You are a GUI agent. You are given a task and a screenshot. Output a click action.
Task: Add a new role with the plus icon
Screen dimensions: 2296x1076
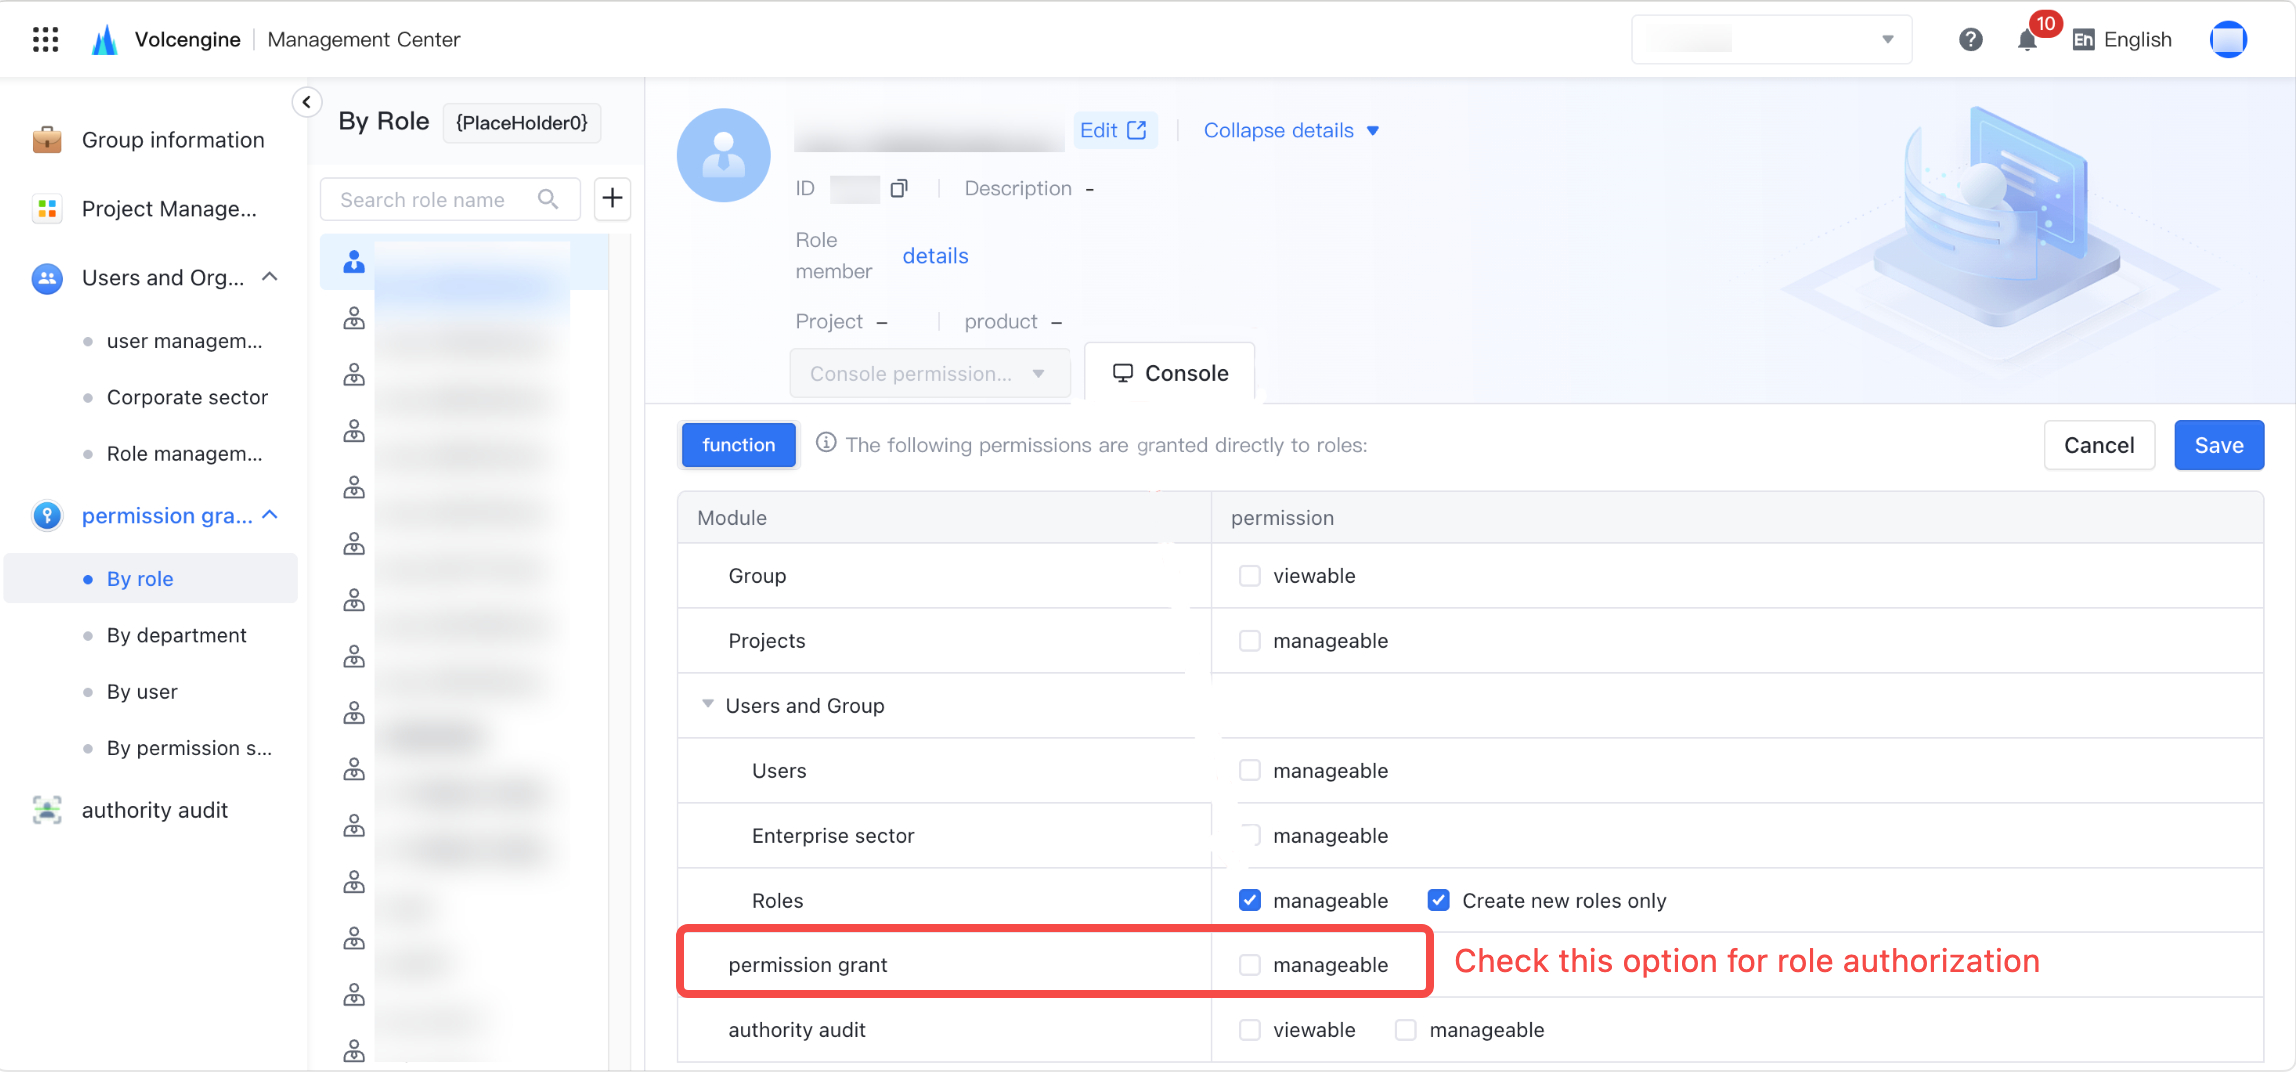point(612,199)
